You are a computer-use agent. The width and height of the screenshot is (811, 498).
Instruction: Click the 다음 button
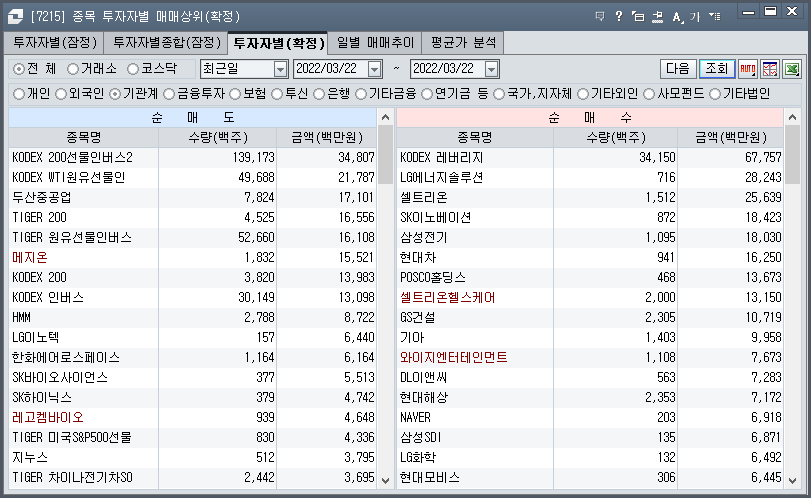tap(678, 69)
